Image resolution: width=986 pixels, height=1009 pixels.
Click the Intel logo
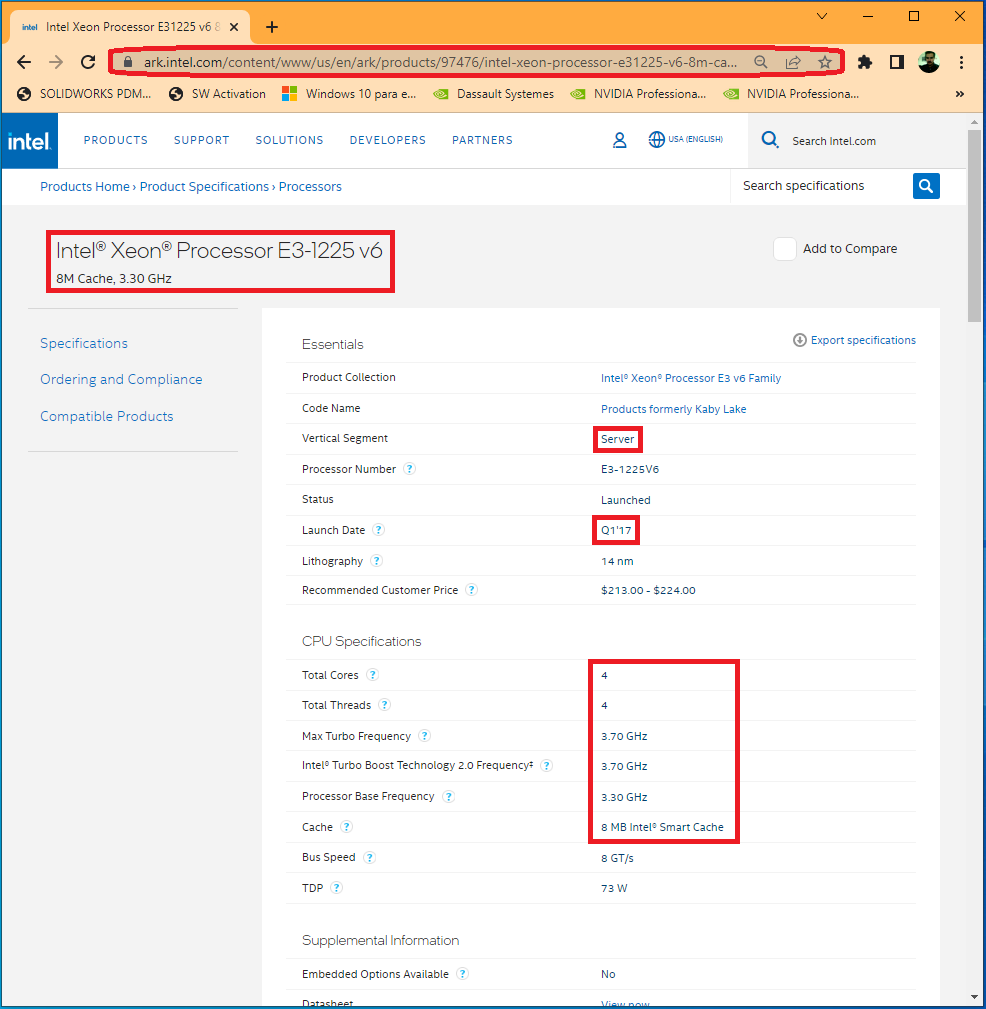tap(30, 141)
